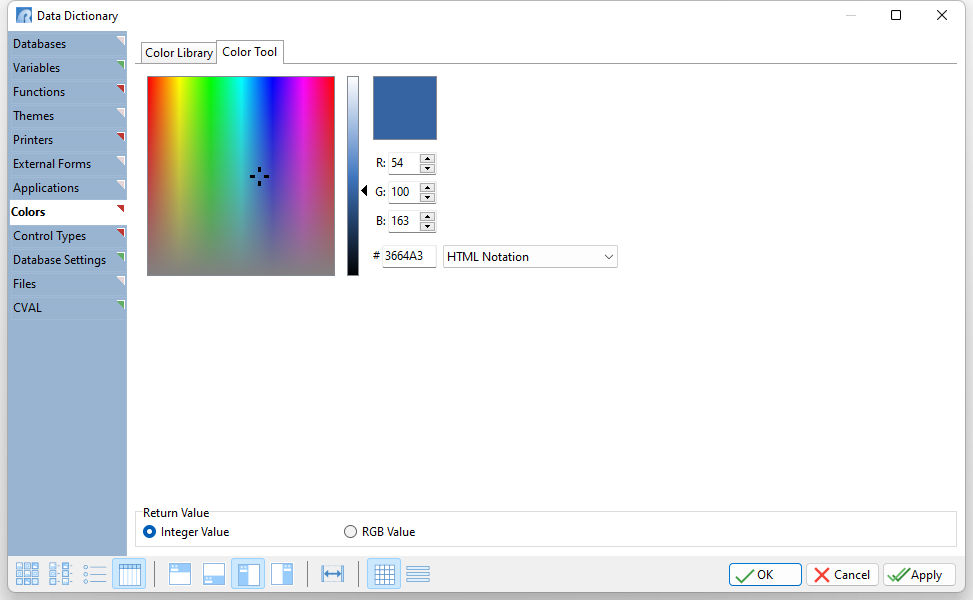The height and width of the screenshot is (600, 973).
Task: Click the Data Dictionary title bar icon
Action: click(24, 16)
